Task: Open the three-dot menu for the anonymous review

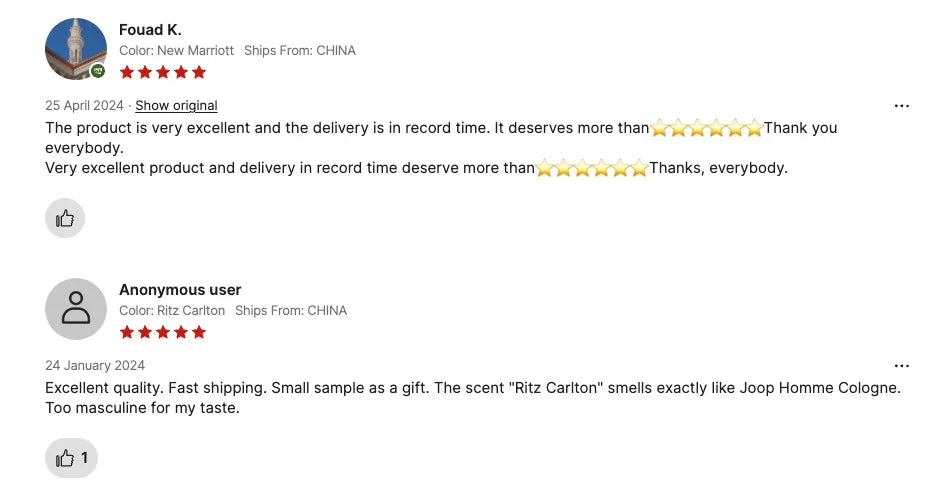Action: point(902,366)
